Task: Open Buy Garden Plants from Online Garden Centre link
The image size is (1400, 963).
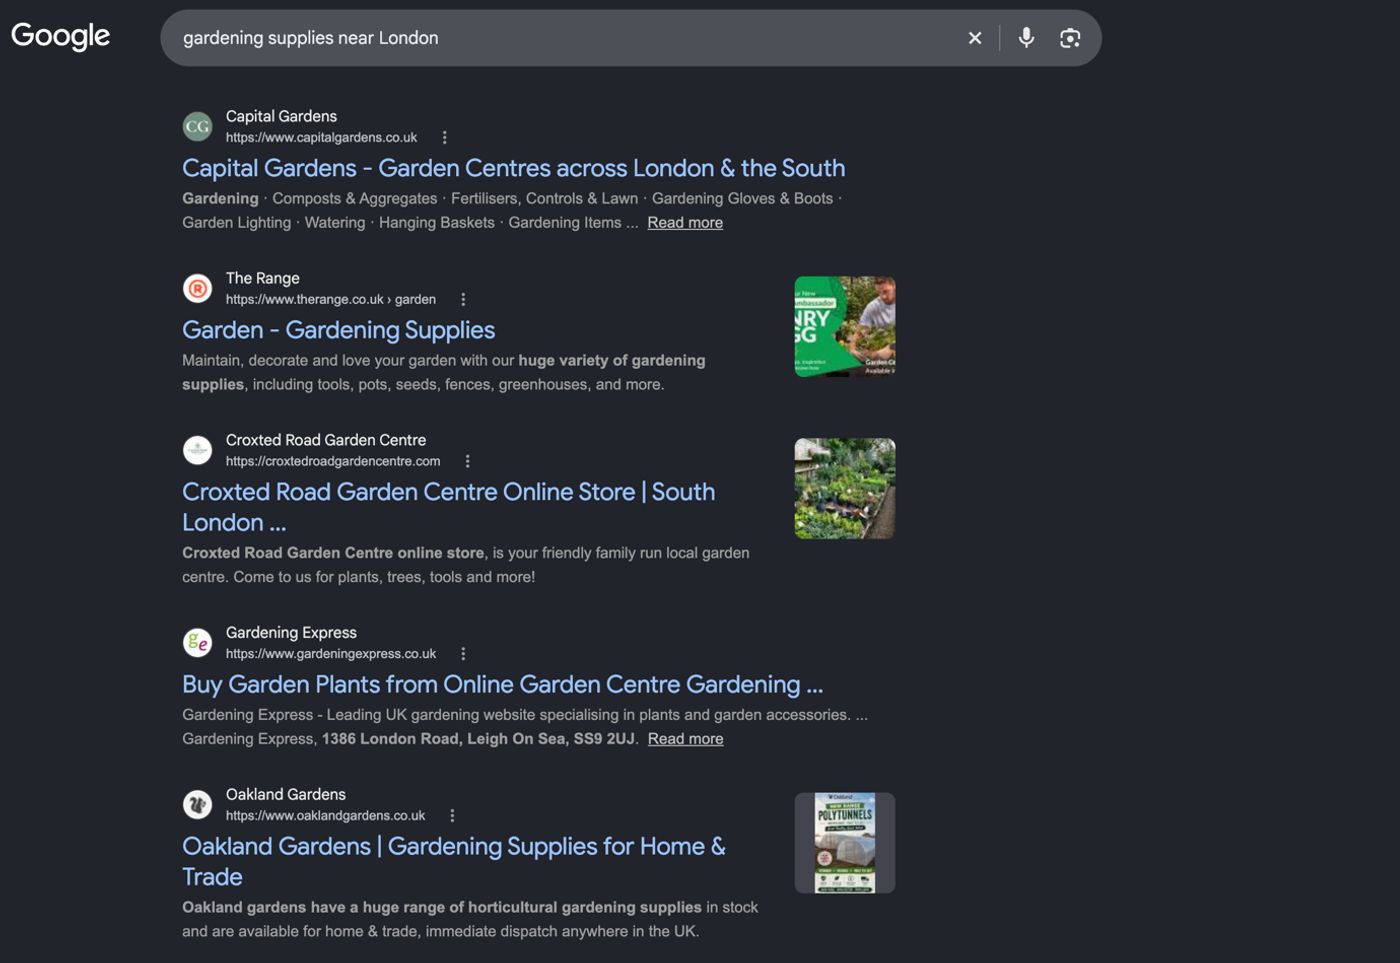Action: click(x=503, y=684)
